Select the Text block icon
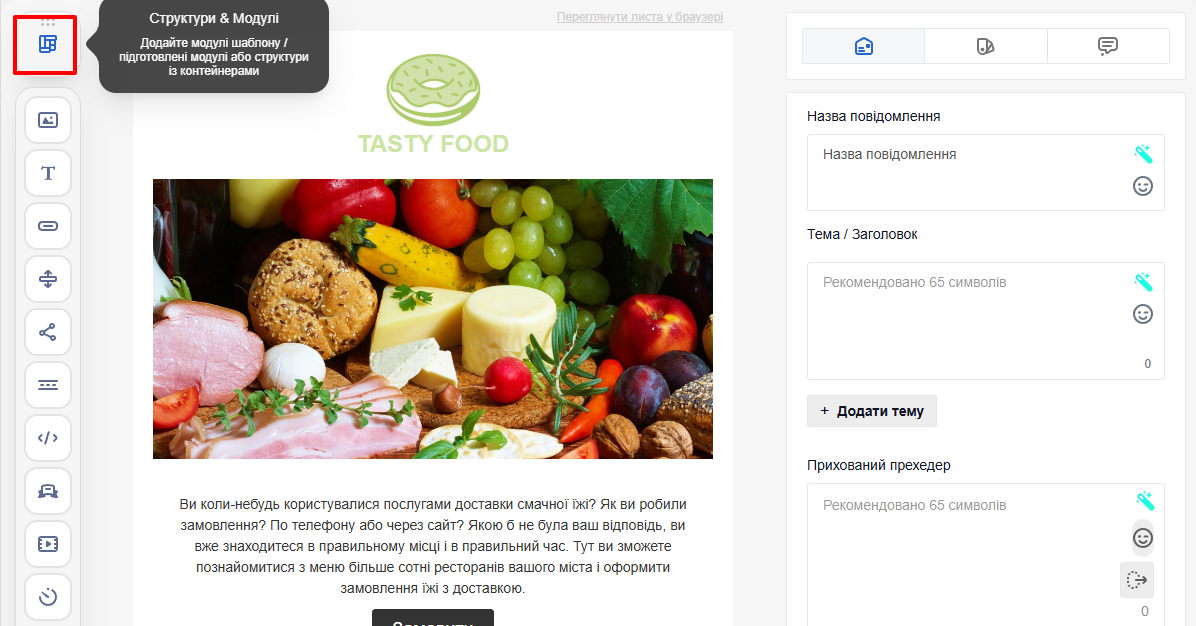This screenshot has height=626, width=1196. pos(48,173)
